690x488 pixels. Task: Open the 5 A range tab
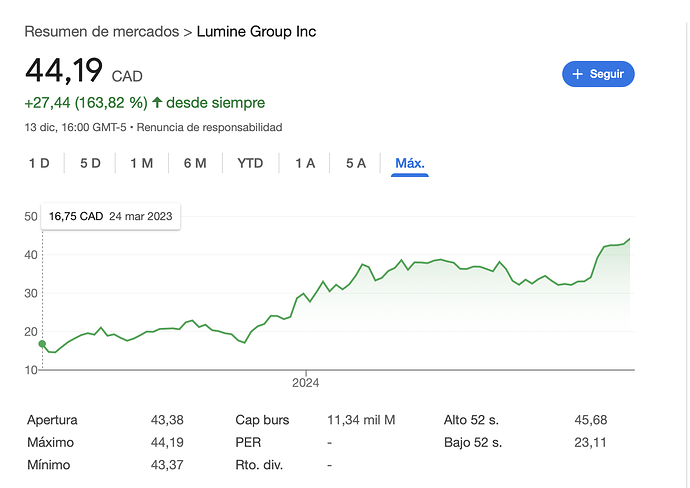click(356, 163)
